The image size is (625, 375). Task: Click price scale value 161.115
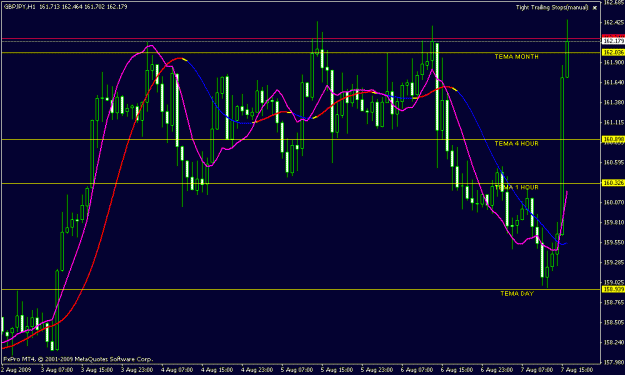coord(614,122)
